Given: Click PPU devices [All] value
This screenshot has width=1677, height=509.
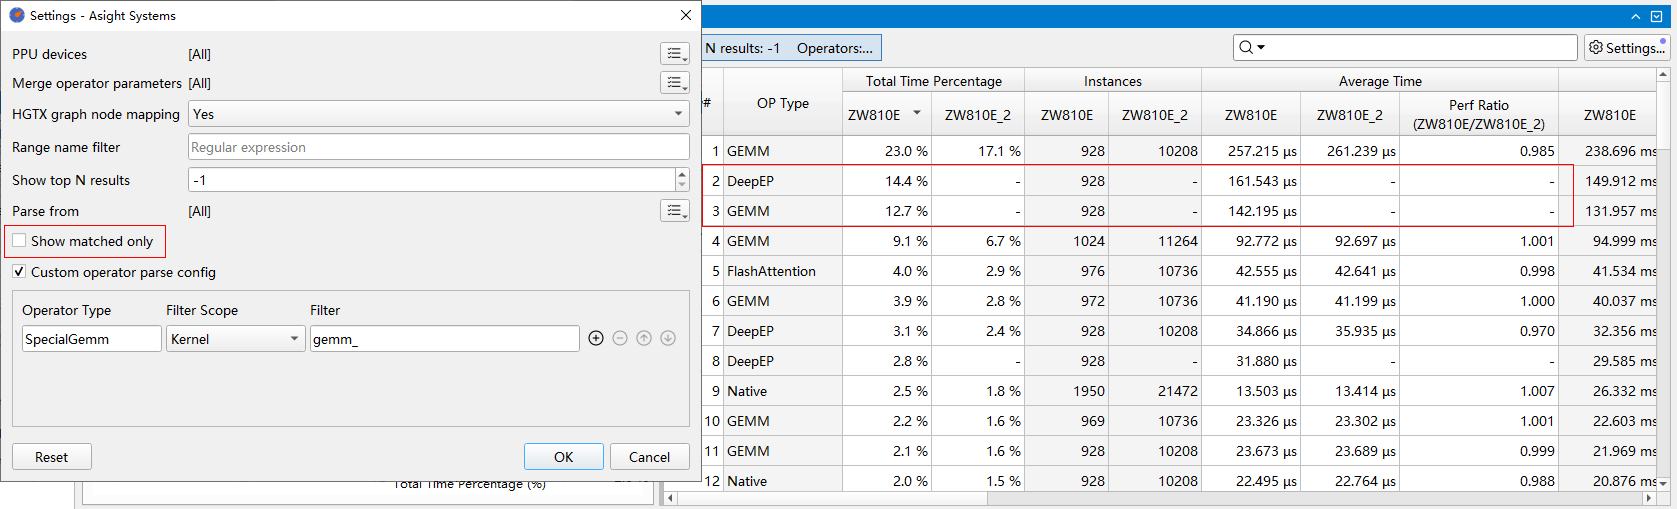Looking at the screenshot, I should [200, 54].
